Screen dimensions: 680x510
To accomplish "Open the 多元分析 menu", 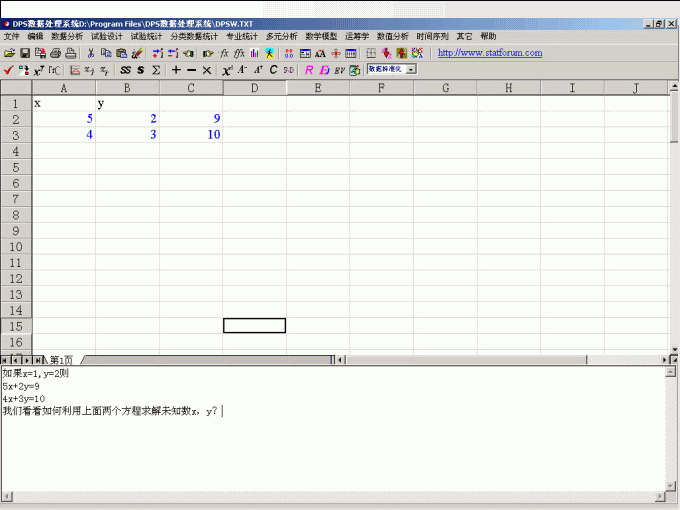I will [281, 36].
